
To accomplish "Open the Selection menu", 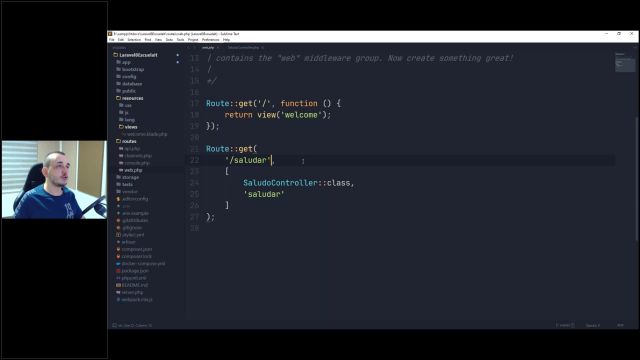I will (x=134, y=40).
